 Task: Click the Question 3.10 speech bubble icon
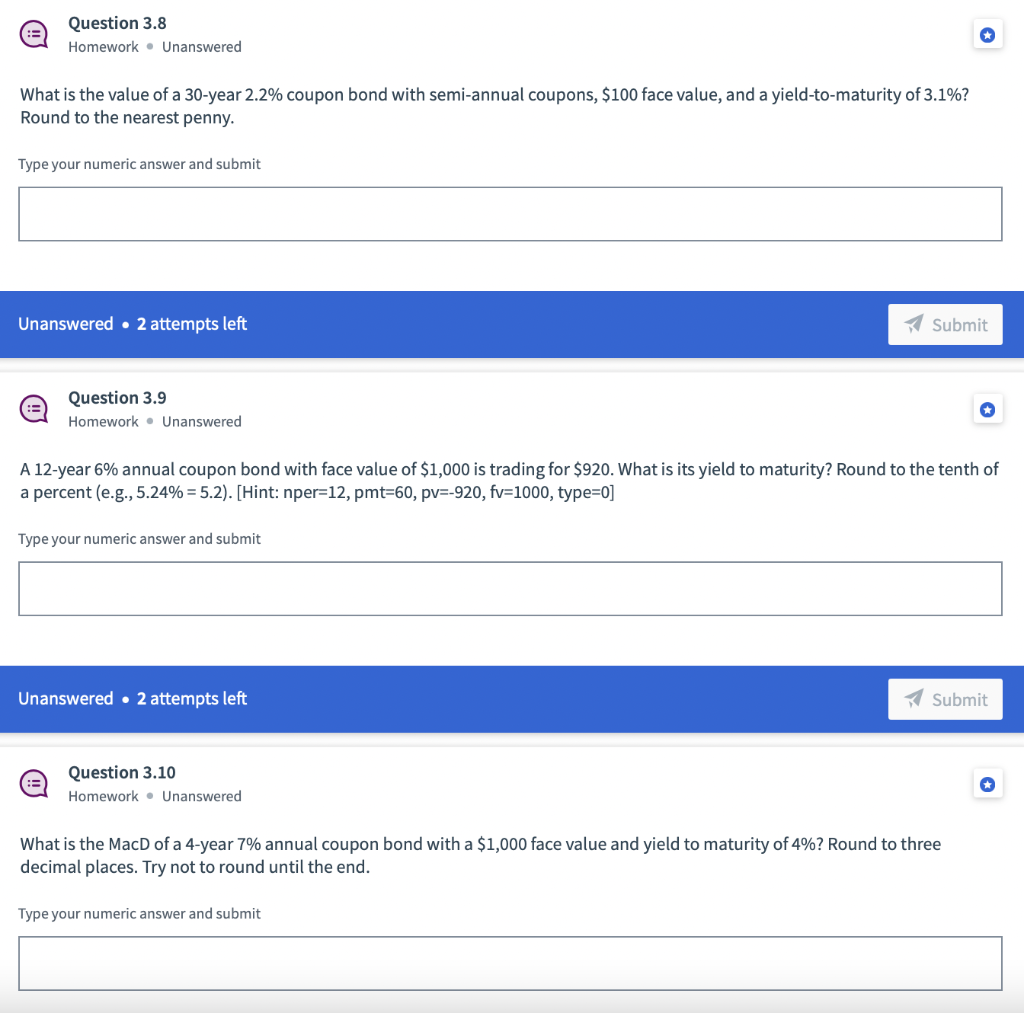[33, 784]
